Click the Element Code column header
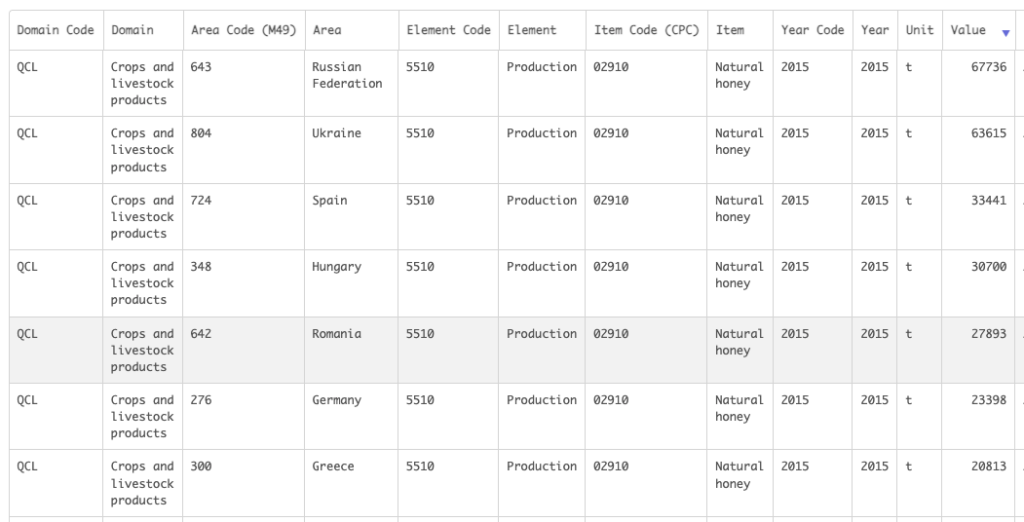This screenshot has height=522, width=1024. [448, 30]
